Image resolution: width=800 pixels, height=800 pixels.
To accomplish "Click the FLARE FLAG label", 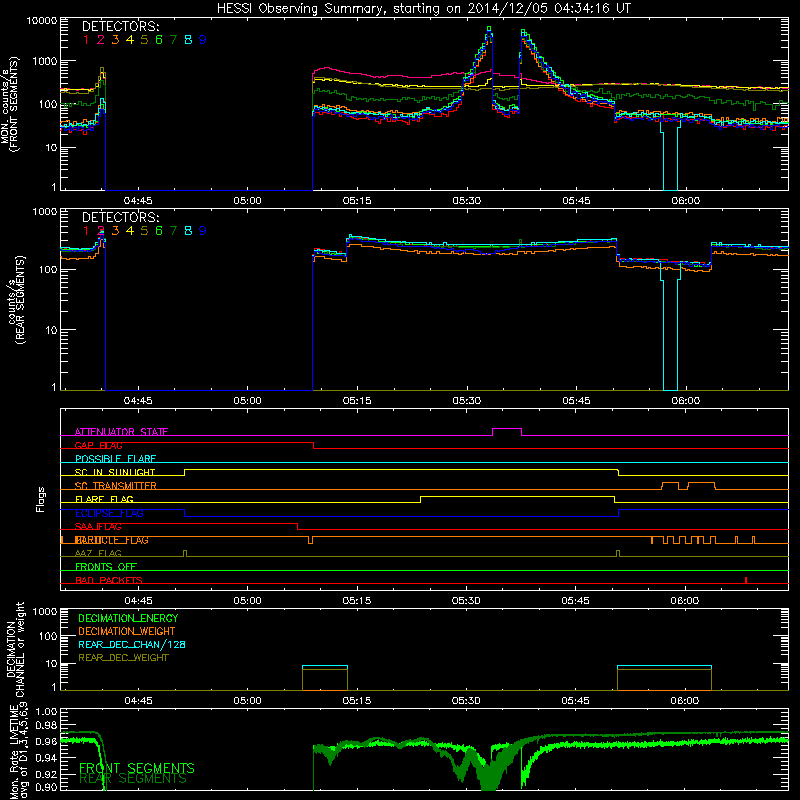I will tap(104, 499).
